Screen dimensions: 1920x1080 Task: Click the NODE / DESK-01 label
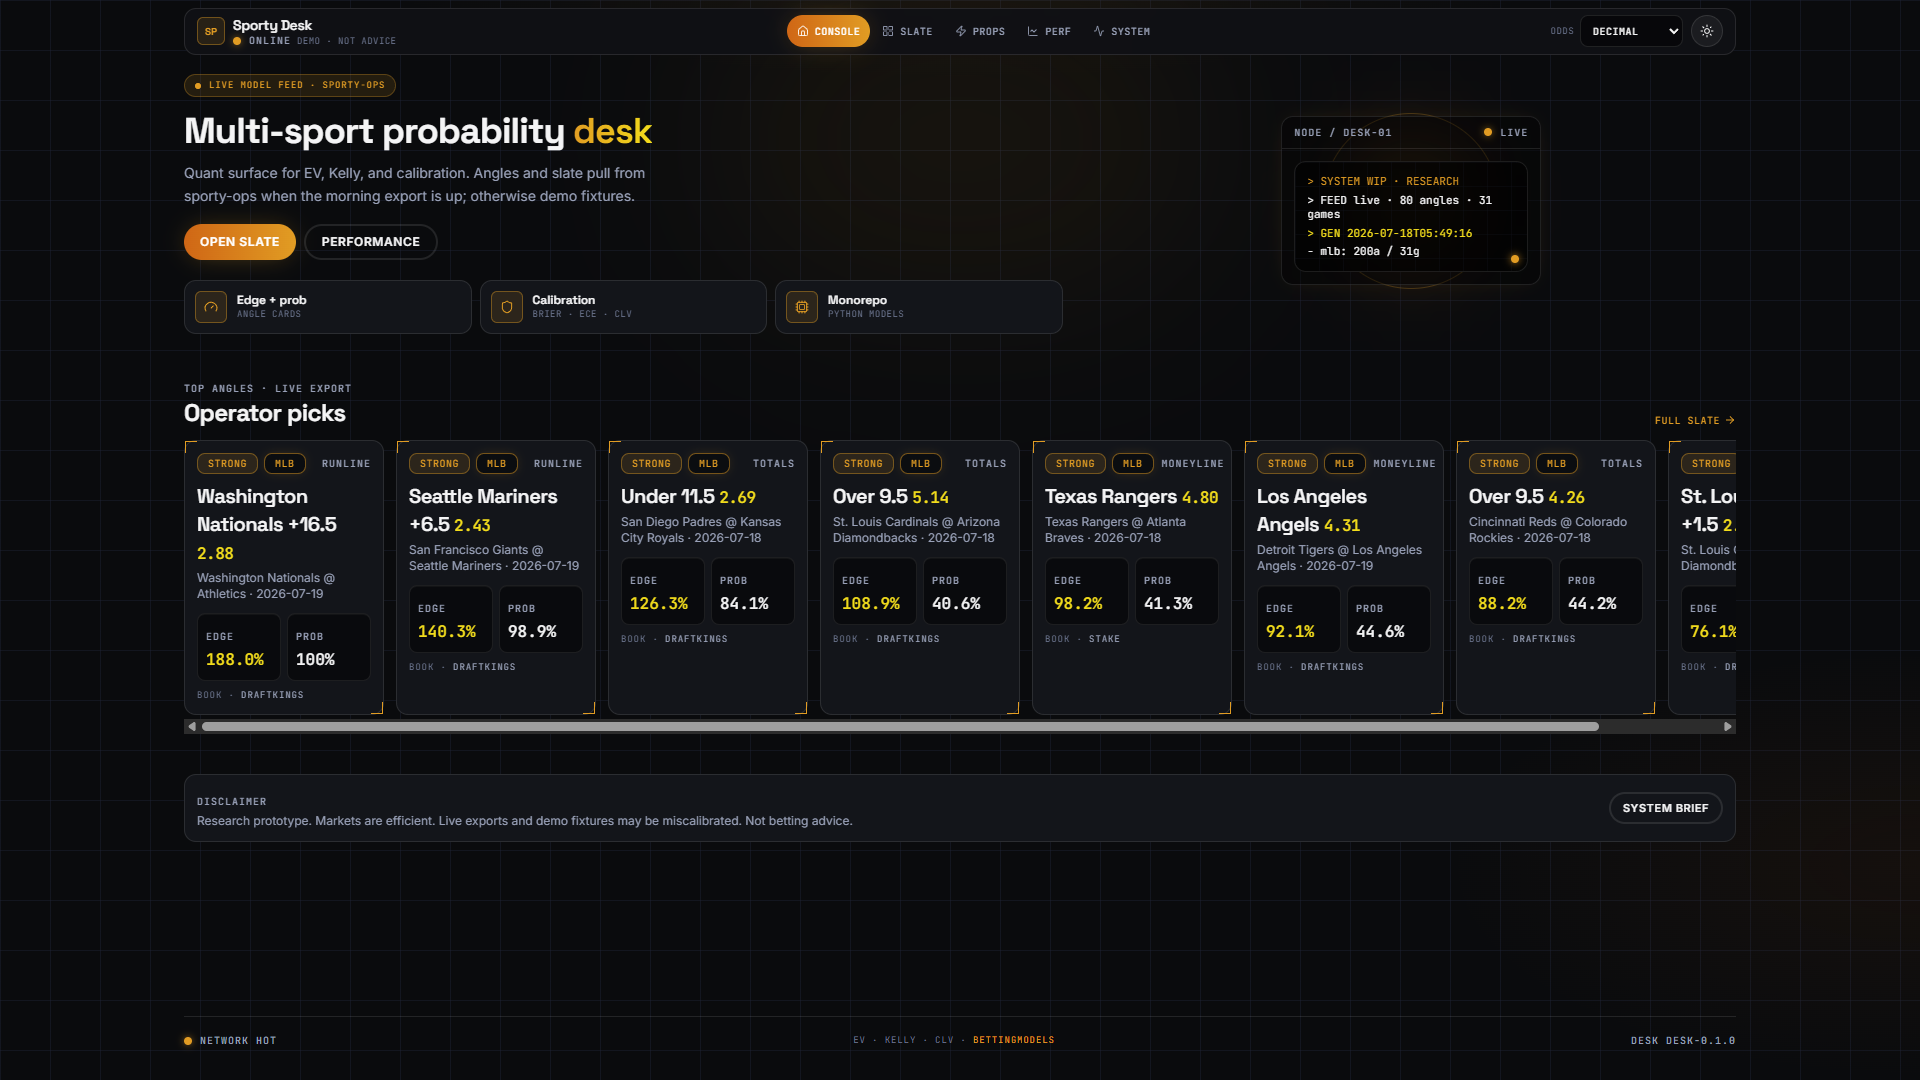click(x=1342, y=133)
